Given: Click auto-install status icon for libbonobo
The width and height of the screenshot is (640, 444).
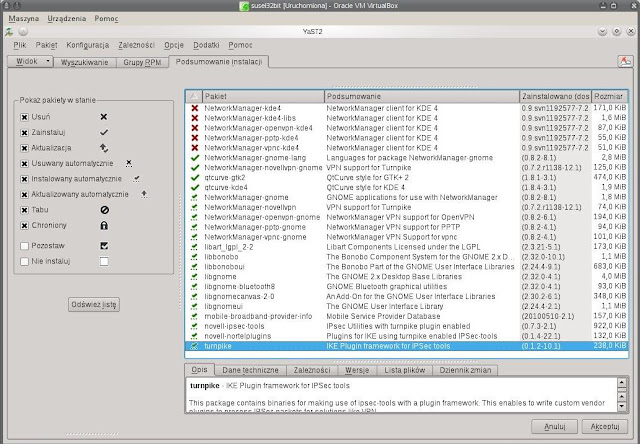Looking at the screenshot, I should pyautogui.click(x=194, y=257).
